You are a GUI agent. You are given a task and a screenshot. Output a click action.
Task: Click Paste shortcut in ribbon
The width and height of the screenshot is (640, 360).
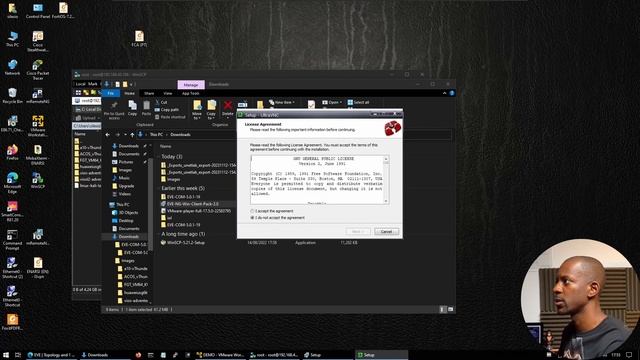pyautogui.click(x=170, y=117)
